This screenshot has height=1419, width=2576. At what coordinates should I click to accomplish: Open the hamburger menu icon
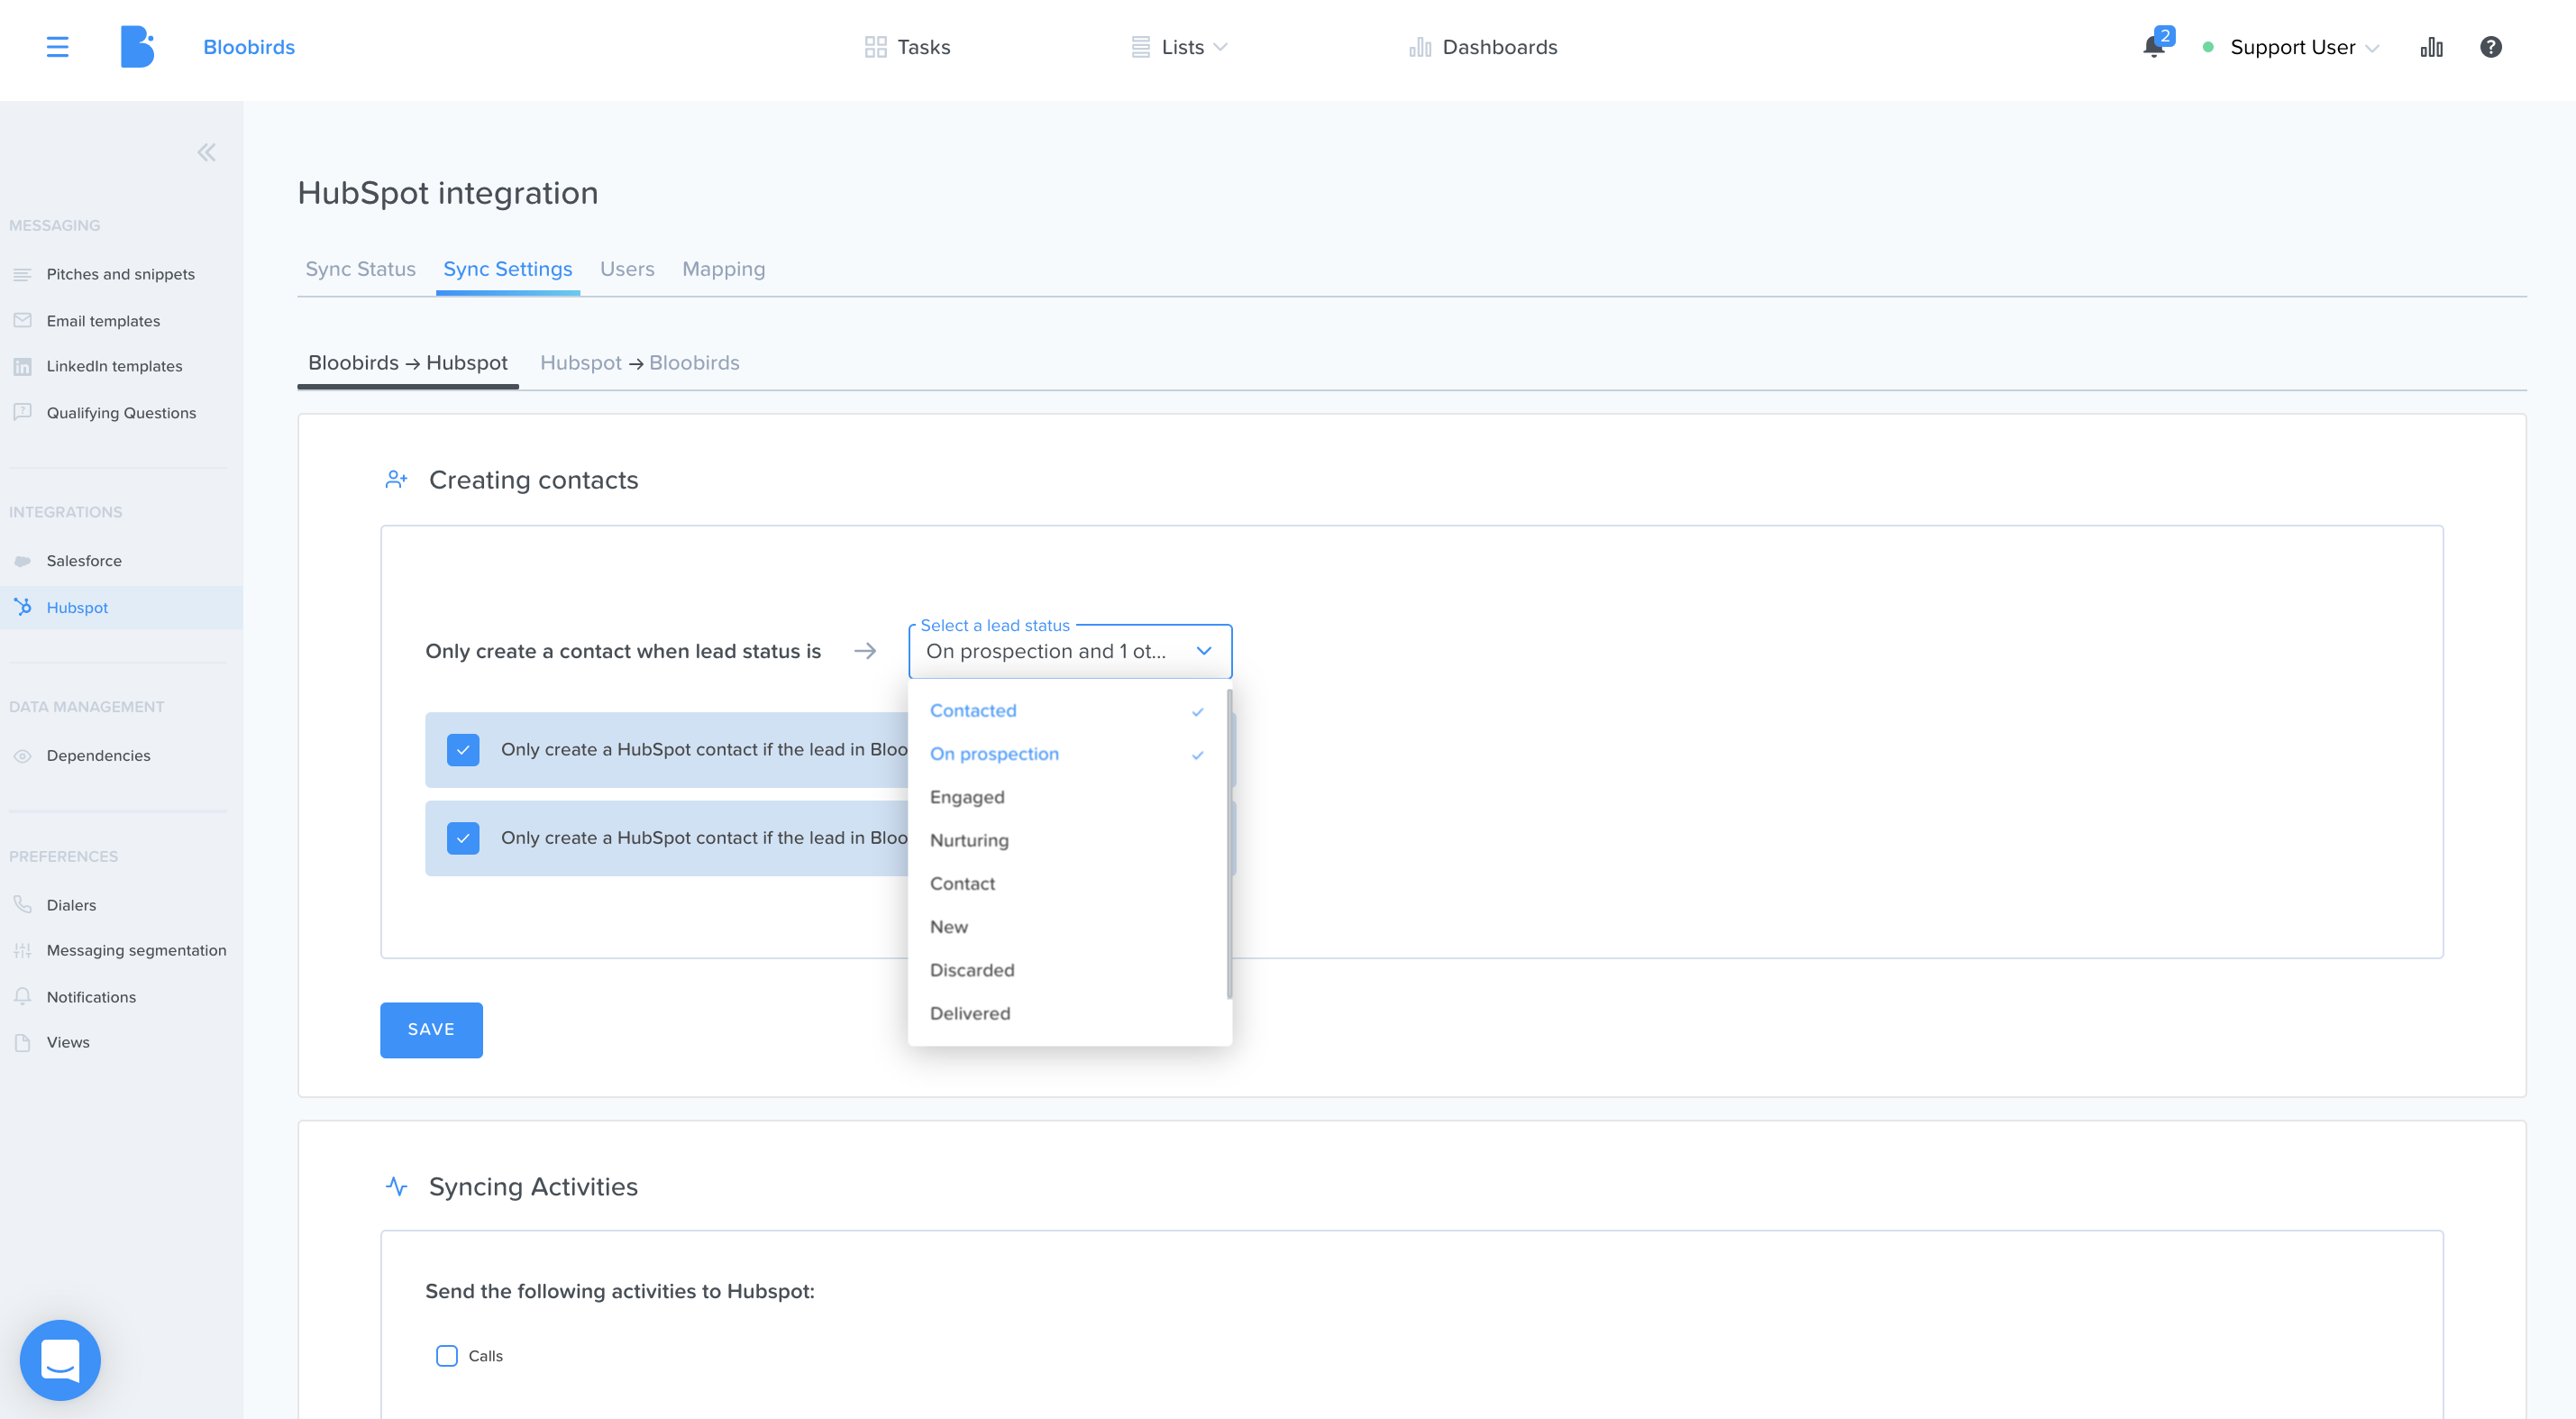click(57, 47)
